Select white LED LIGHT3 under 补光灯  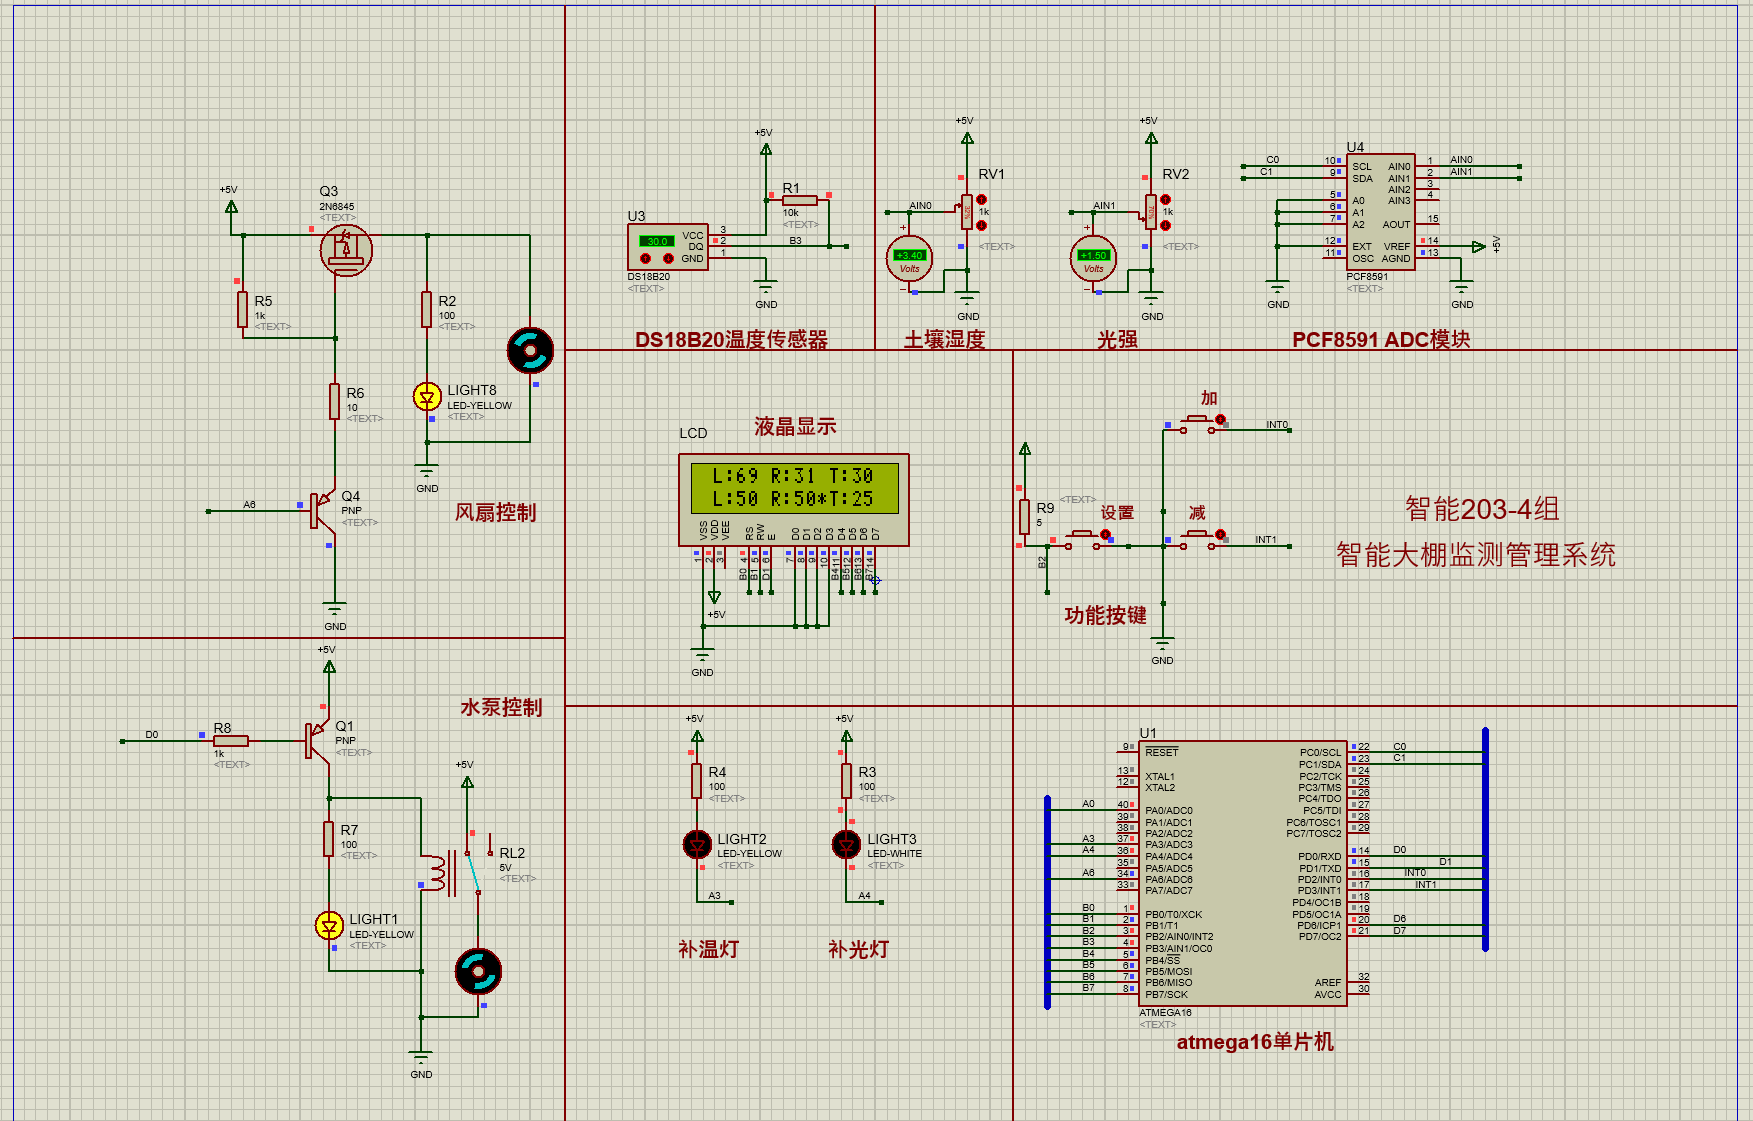coord(845,843)
